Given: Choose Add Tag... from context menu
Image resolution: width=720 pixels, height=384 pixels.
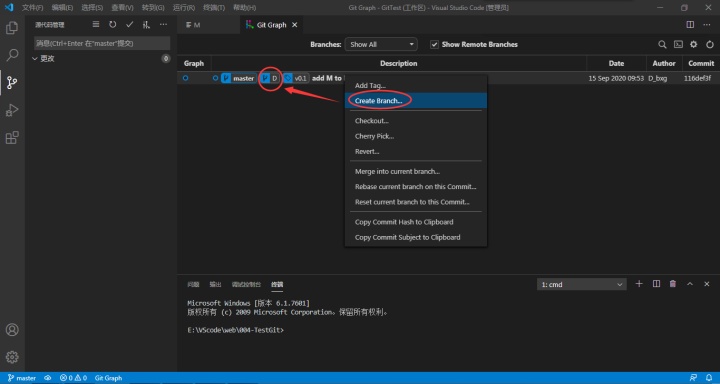Looking at the screenshot, I should click(x=416, y=85).
